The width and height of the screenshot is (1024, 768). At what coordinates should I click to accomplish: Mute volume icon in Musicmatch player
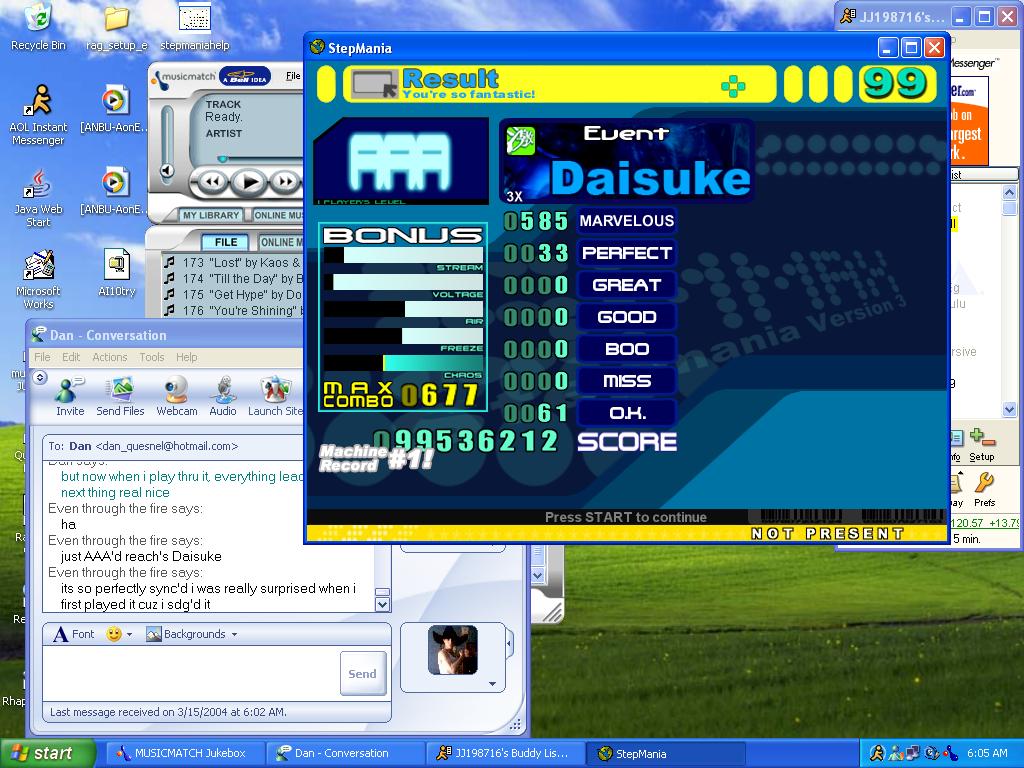167,170
